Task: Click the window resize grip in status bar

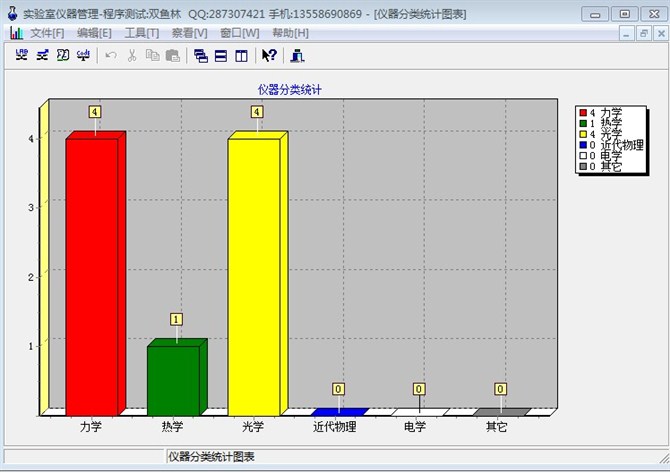Action: click(x=664, y=458)
